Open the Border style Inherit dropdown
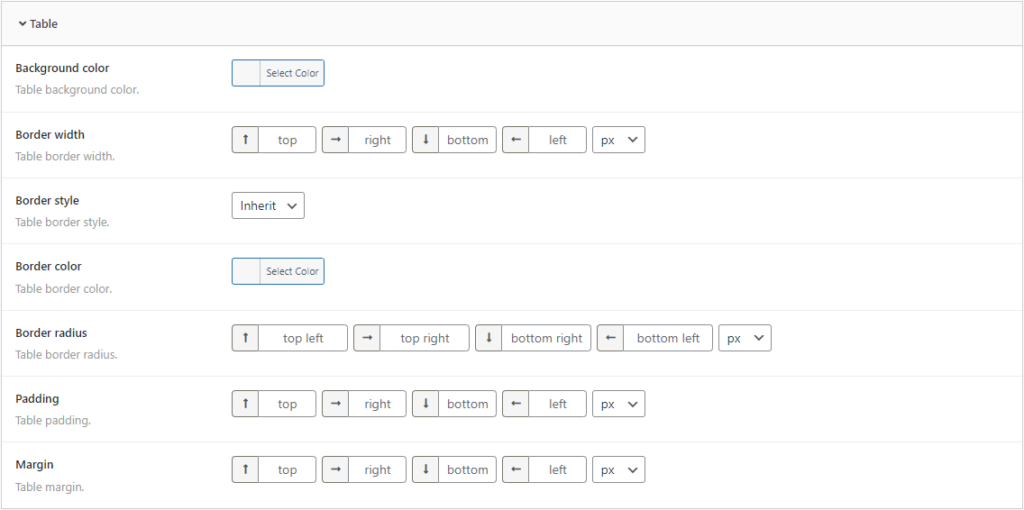 tap(268, 206)
